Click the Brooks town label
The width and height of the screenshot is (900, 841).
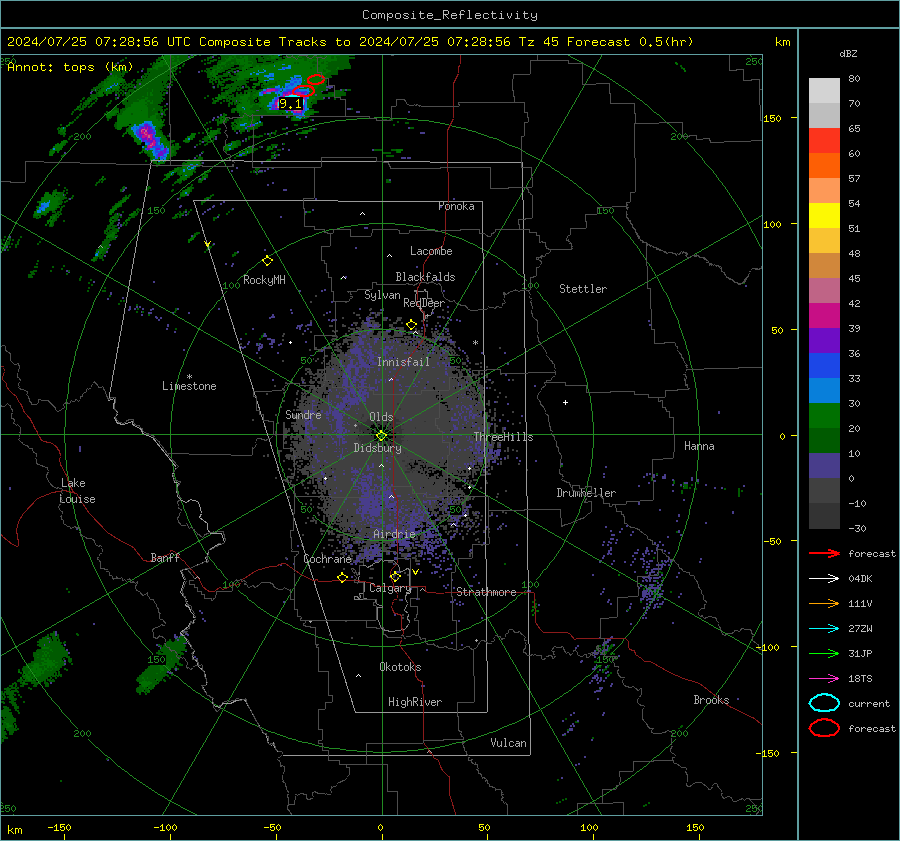711,700
